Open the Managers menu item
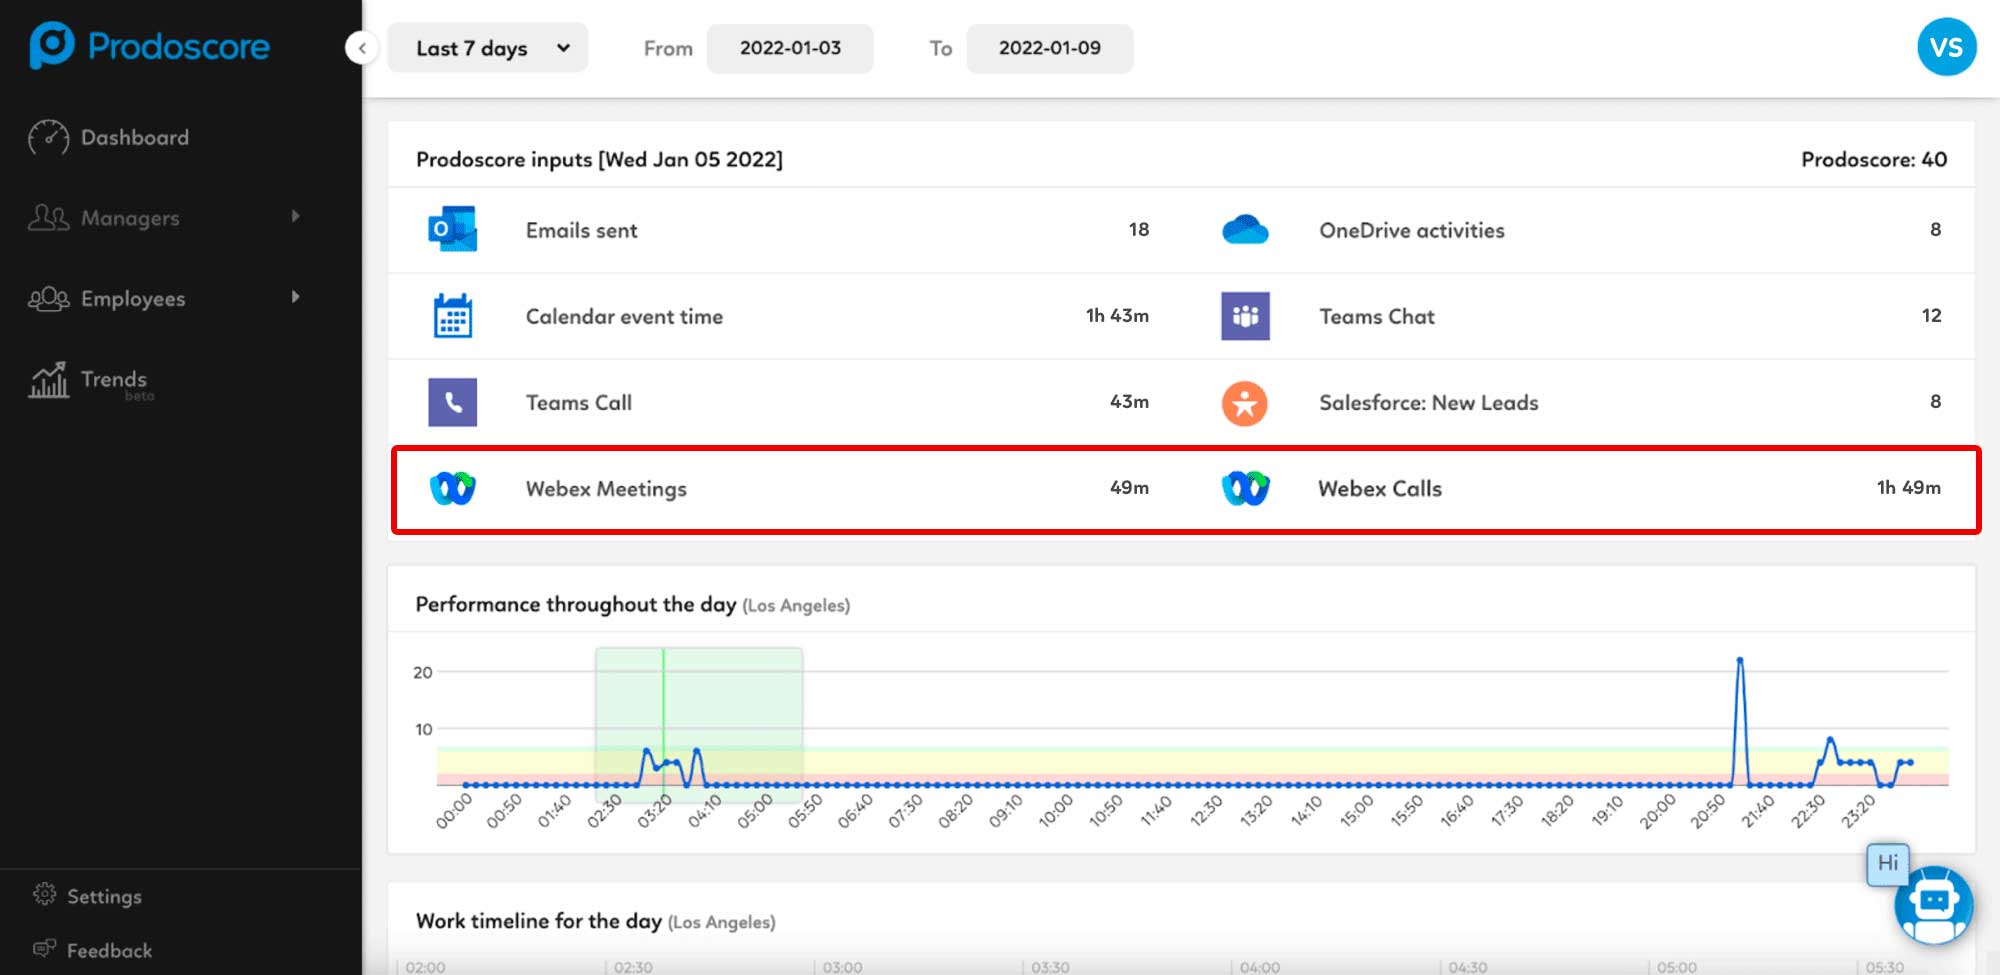The image size is (2000, 975). 130,218
